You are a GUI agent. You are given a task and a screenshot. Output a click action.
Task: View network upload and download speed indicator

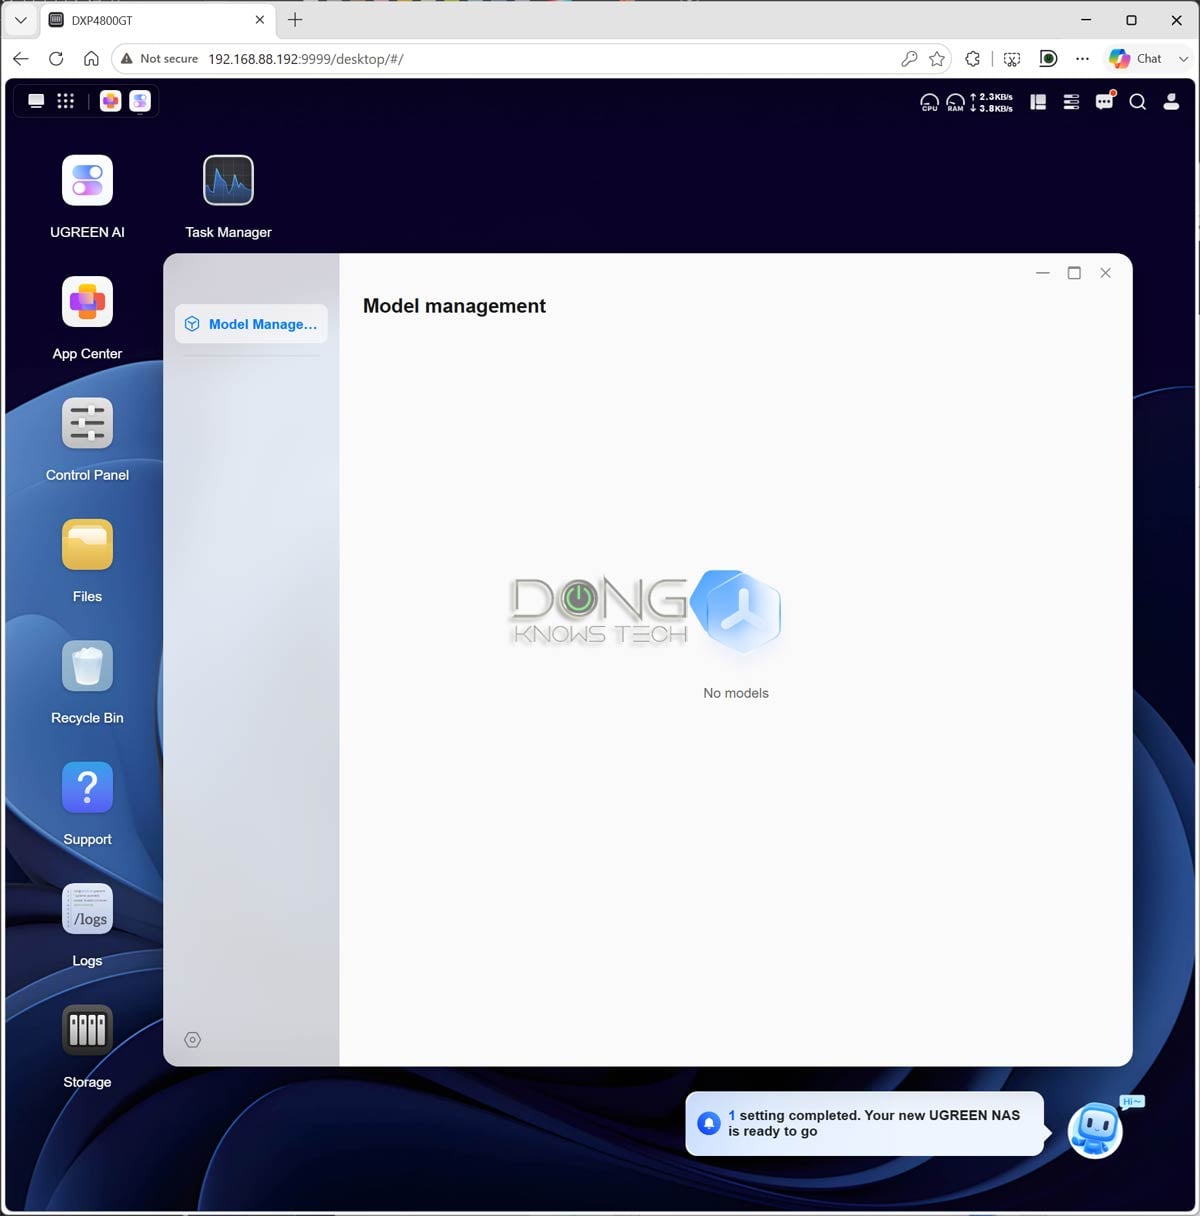point(992,102)
